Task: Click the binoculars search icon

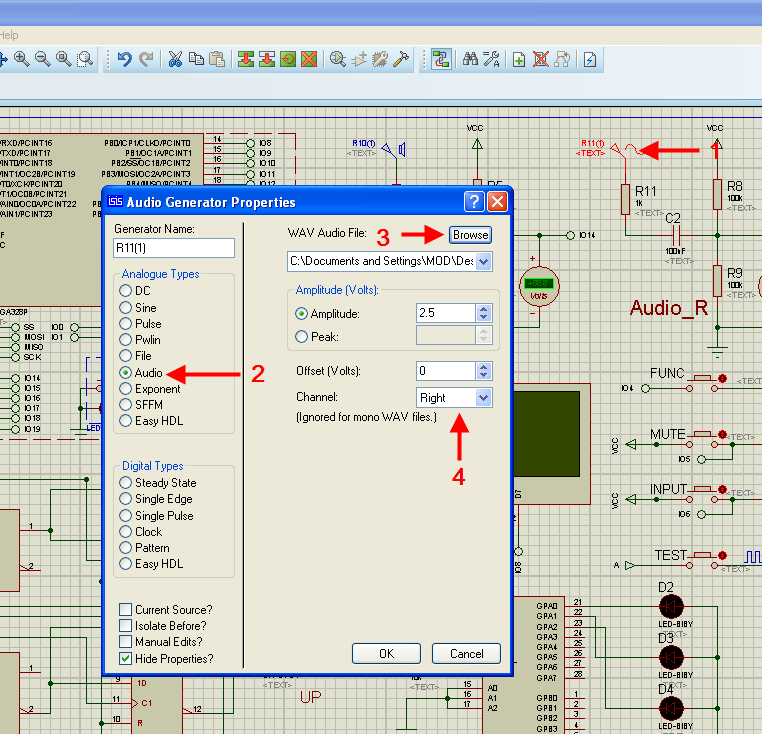Action: pyautogui.click(x=470, y=59)
